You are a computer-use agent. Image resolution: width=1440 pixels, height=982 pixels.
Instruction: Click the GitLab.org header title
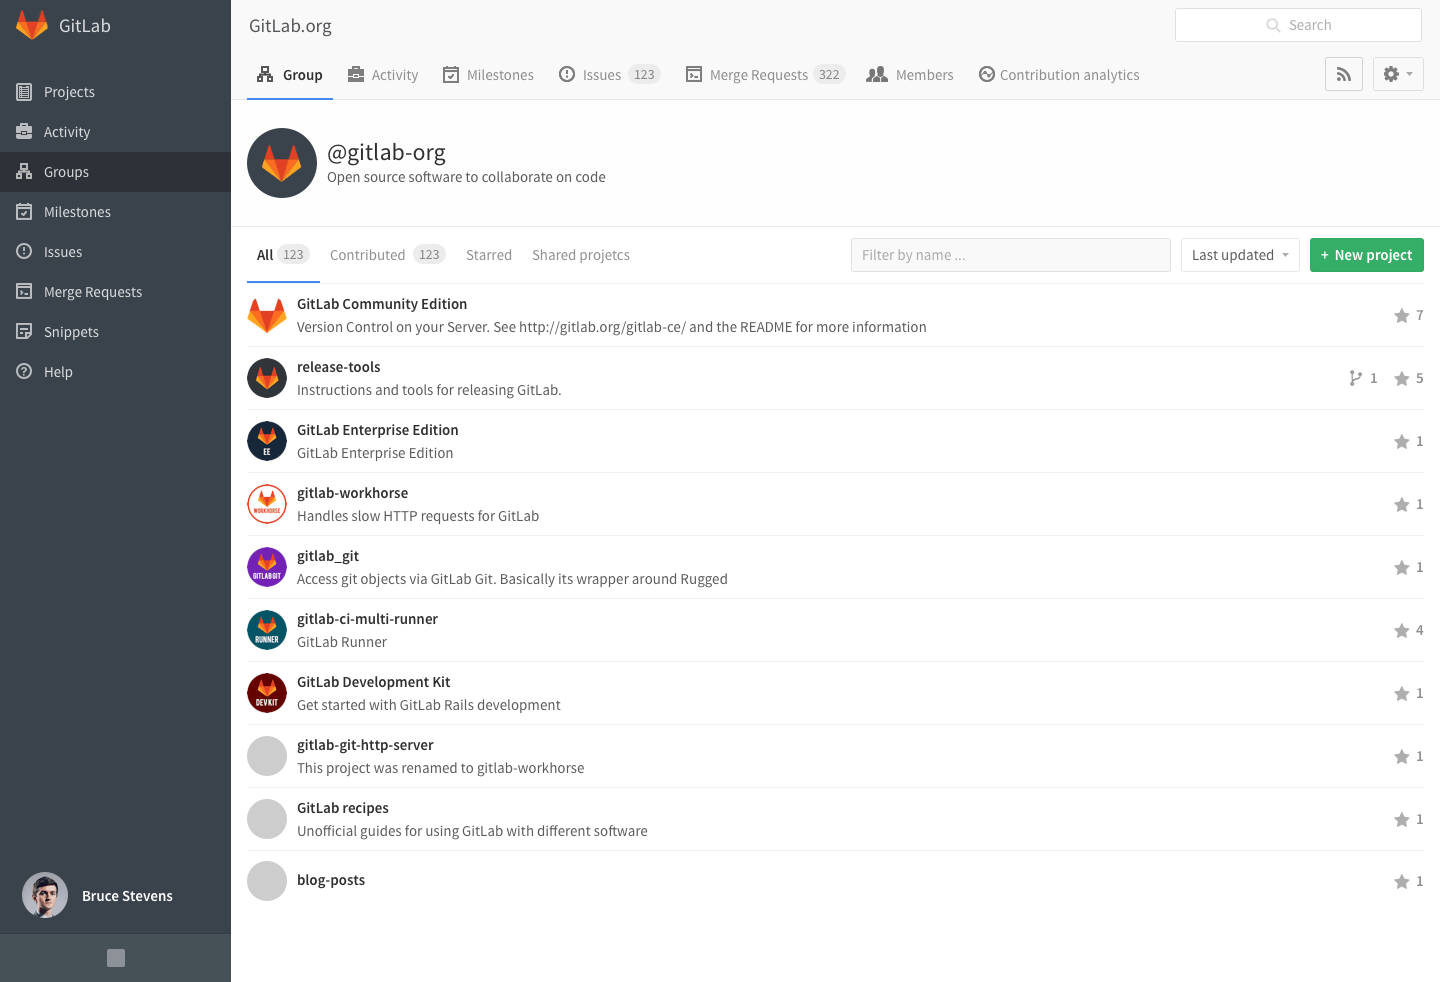(x=290, y=26)
